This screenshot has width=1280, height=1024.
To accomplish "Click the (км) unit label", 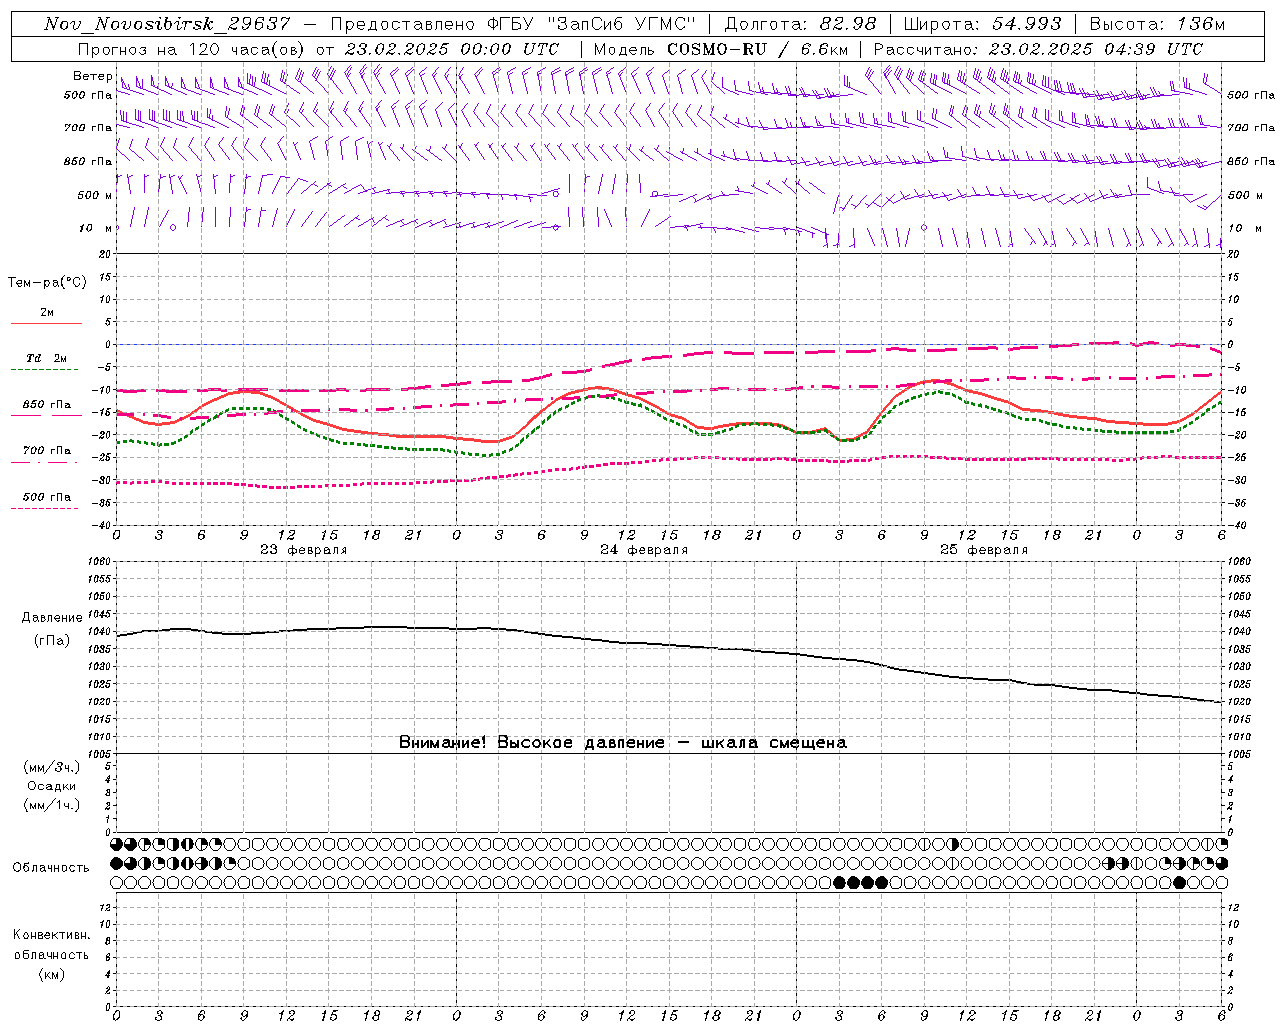I will [52, 974].
